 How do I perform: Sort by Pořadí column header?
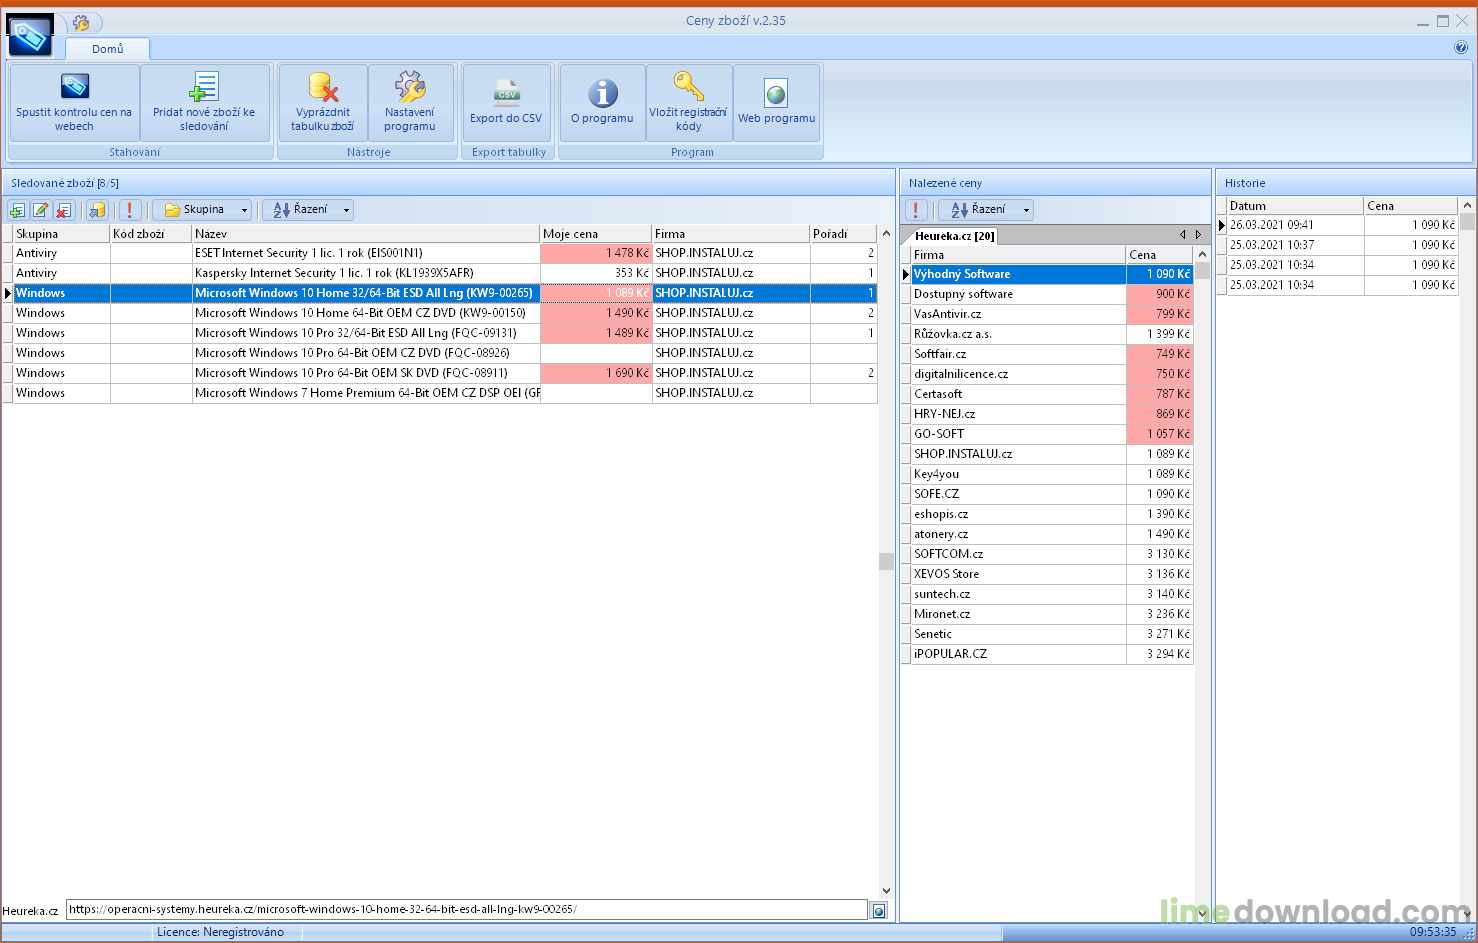pos(843,234)
